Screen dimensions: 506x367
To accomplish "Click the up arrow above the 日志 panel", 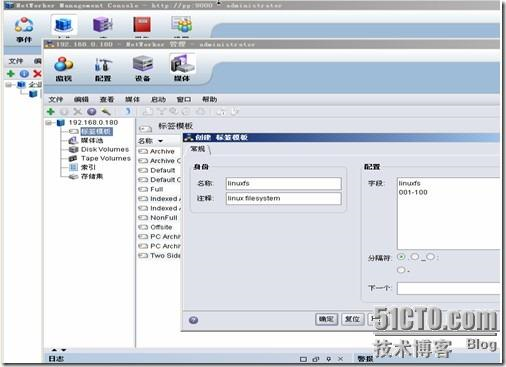I will [x=54, y=350].
